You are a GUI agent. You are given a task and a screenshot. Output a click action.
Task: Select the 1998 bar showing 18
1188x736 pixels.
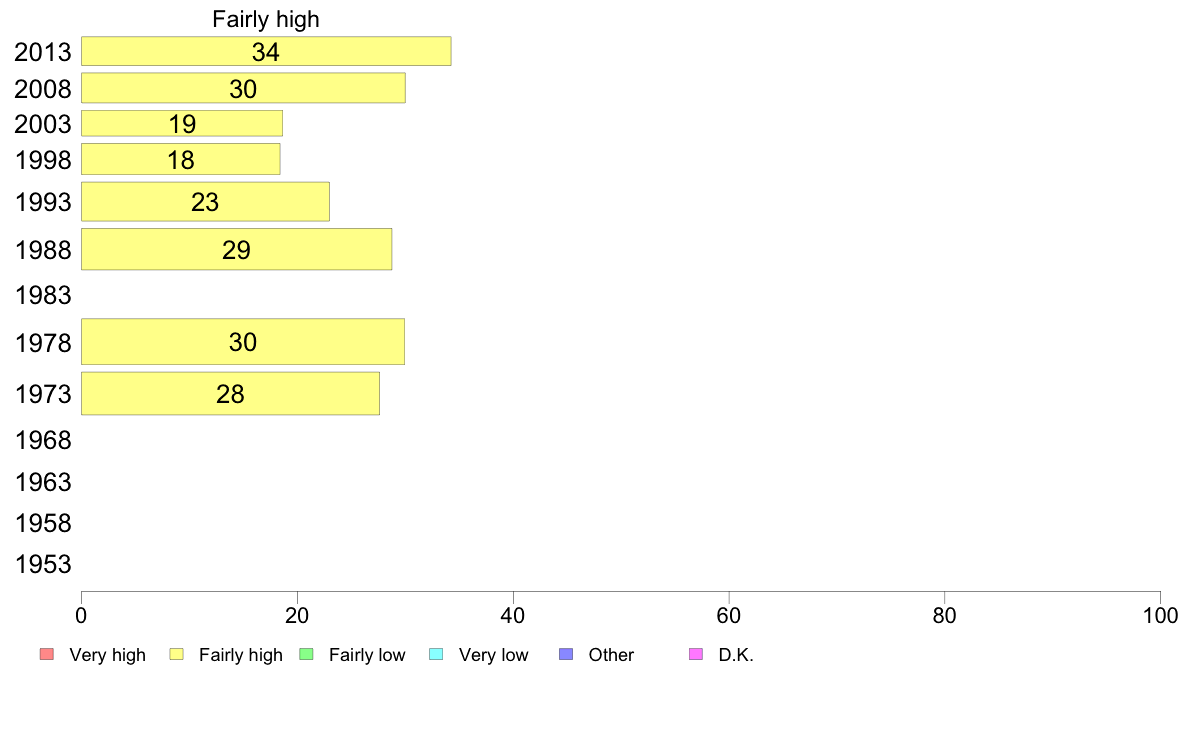click(x=180, y=159)
